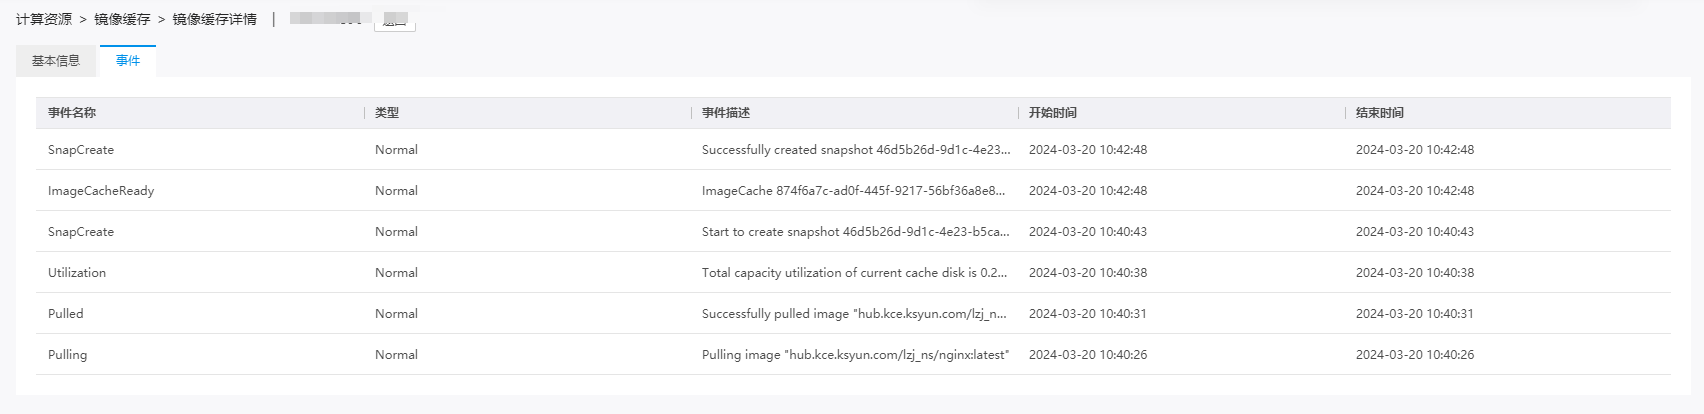Click "Start to create snapshot" description
This screenshot has width=1704, height=414.
click(x=856, y=232)
